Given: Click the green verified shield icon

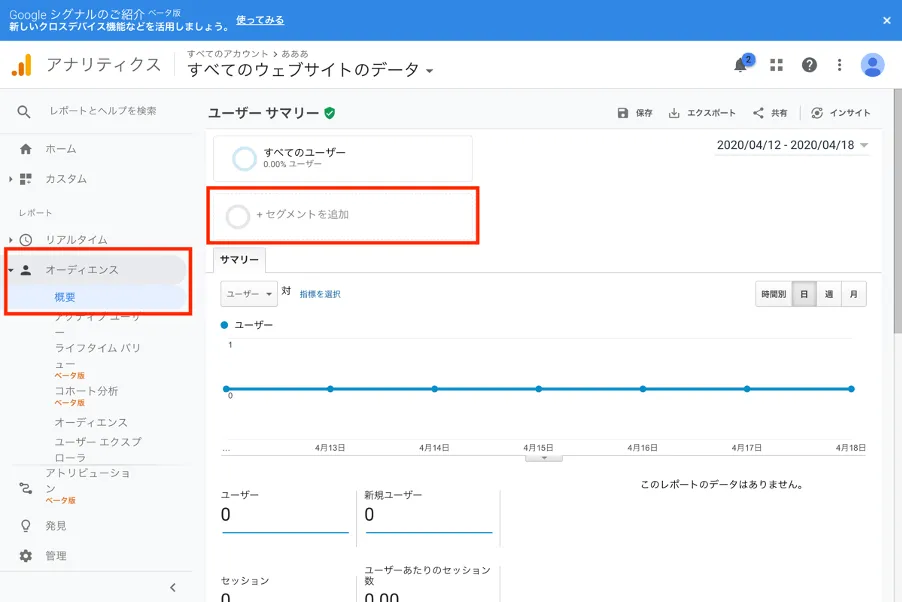Looking at the screenshot, I should click(330, 113).
